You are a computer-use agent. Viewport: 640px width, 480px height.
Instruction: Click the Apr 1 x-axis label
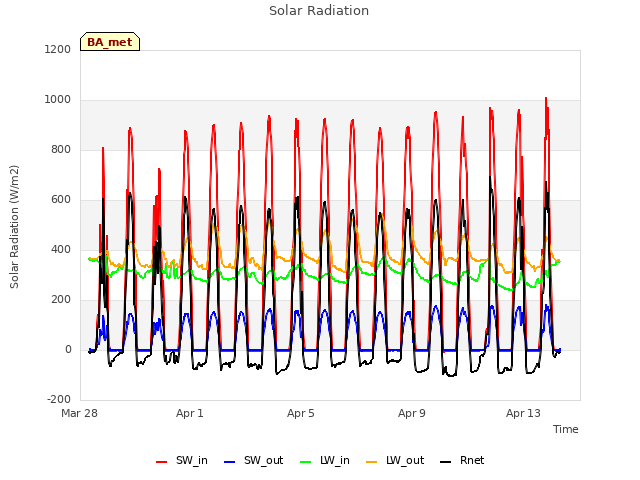tap(190, 413)
